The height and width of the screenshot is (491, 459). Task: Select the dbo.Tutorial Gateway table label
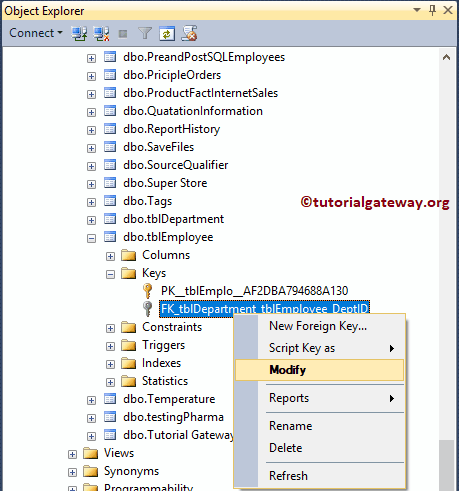pos(178,435)
